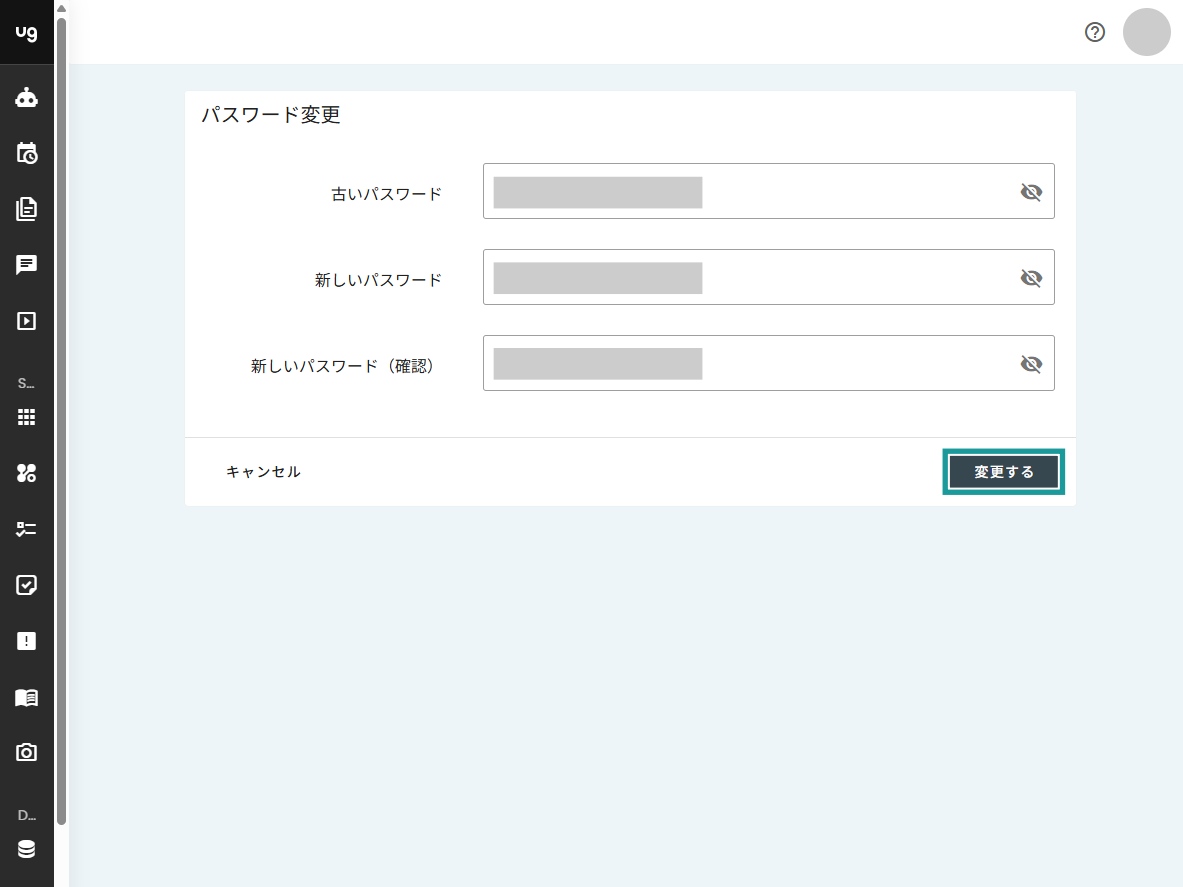The image size is (1183, 887).
Task: Open the chat message icon in the sidebar
Action: tap(26, 265)
